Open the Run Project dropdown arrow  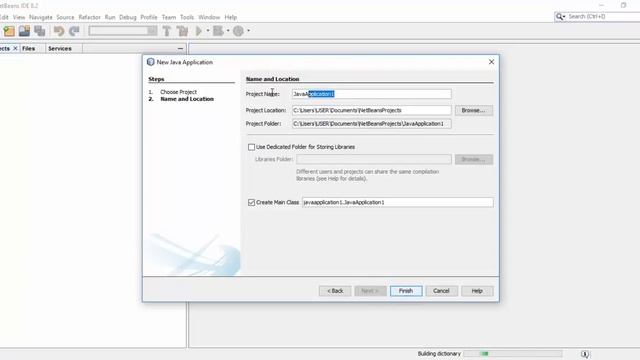point(208,31)
